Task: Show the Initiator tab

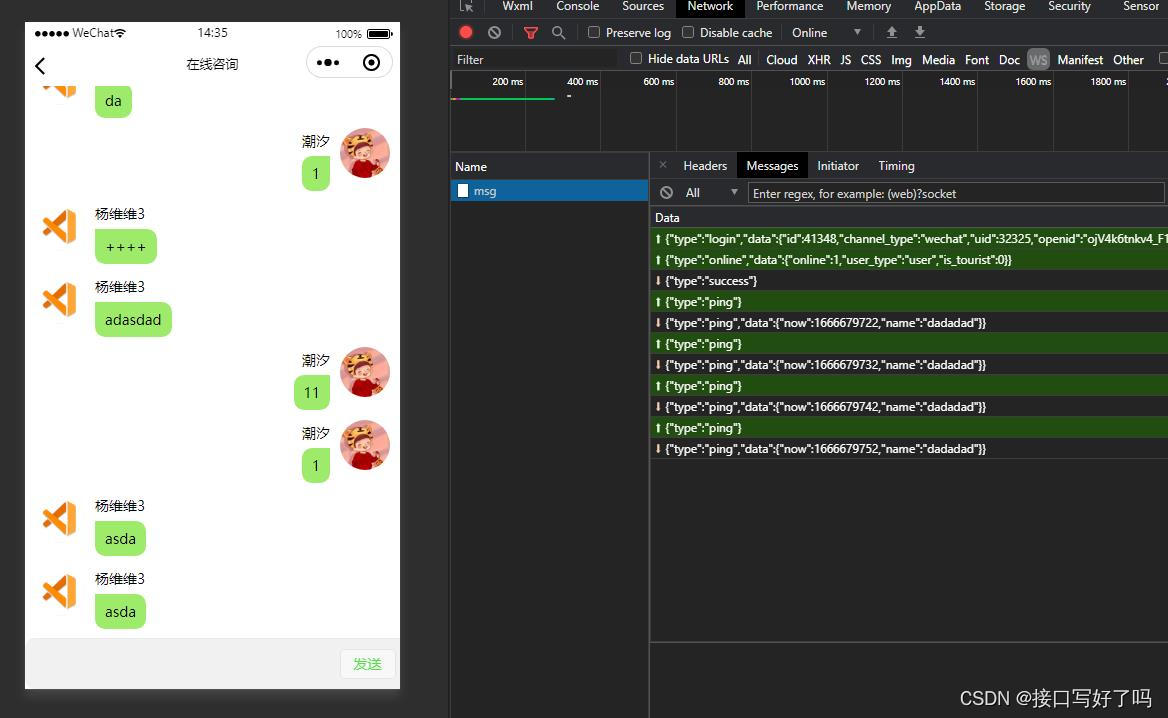Action: [x=837, y=165]
